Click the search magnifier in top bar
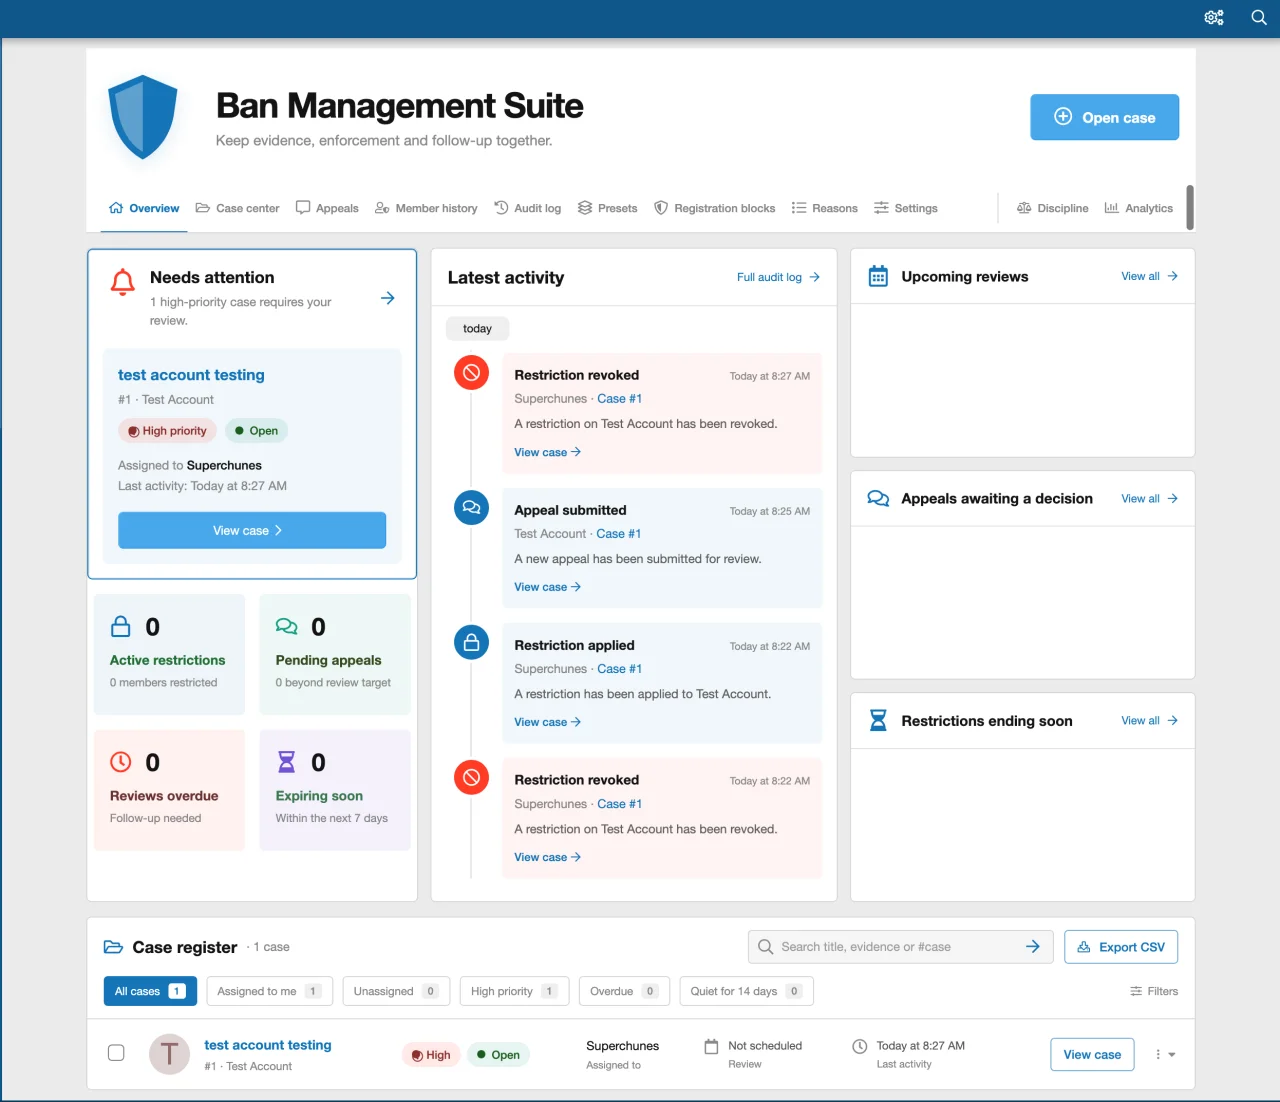The width and height of the screenshot is (1280, 1102). (1259, 17)
